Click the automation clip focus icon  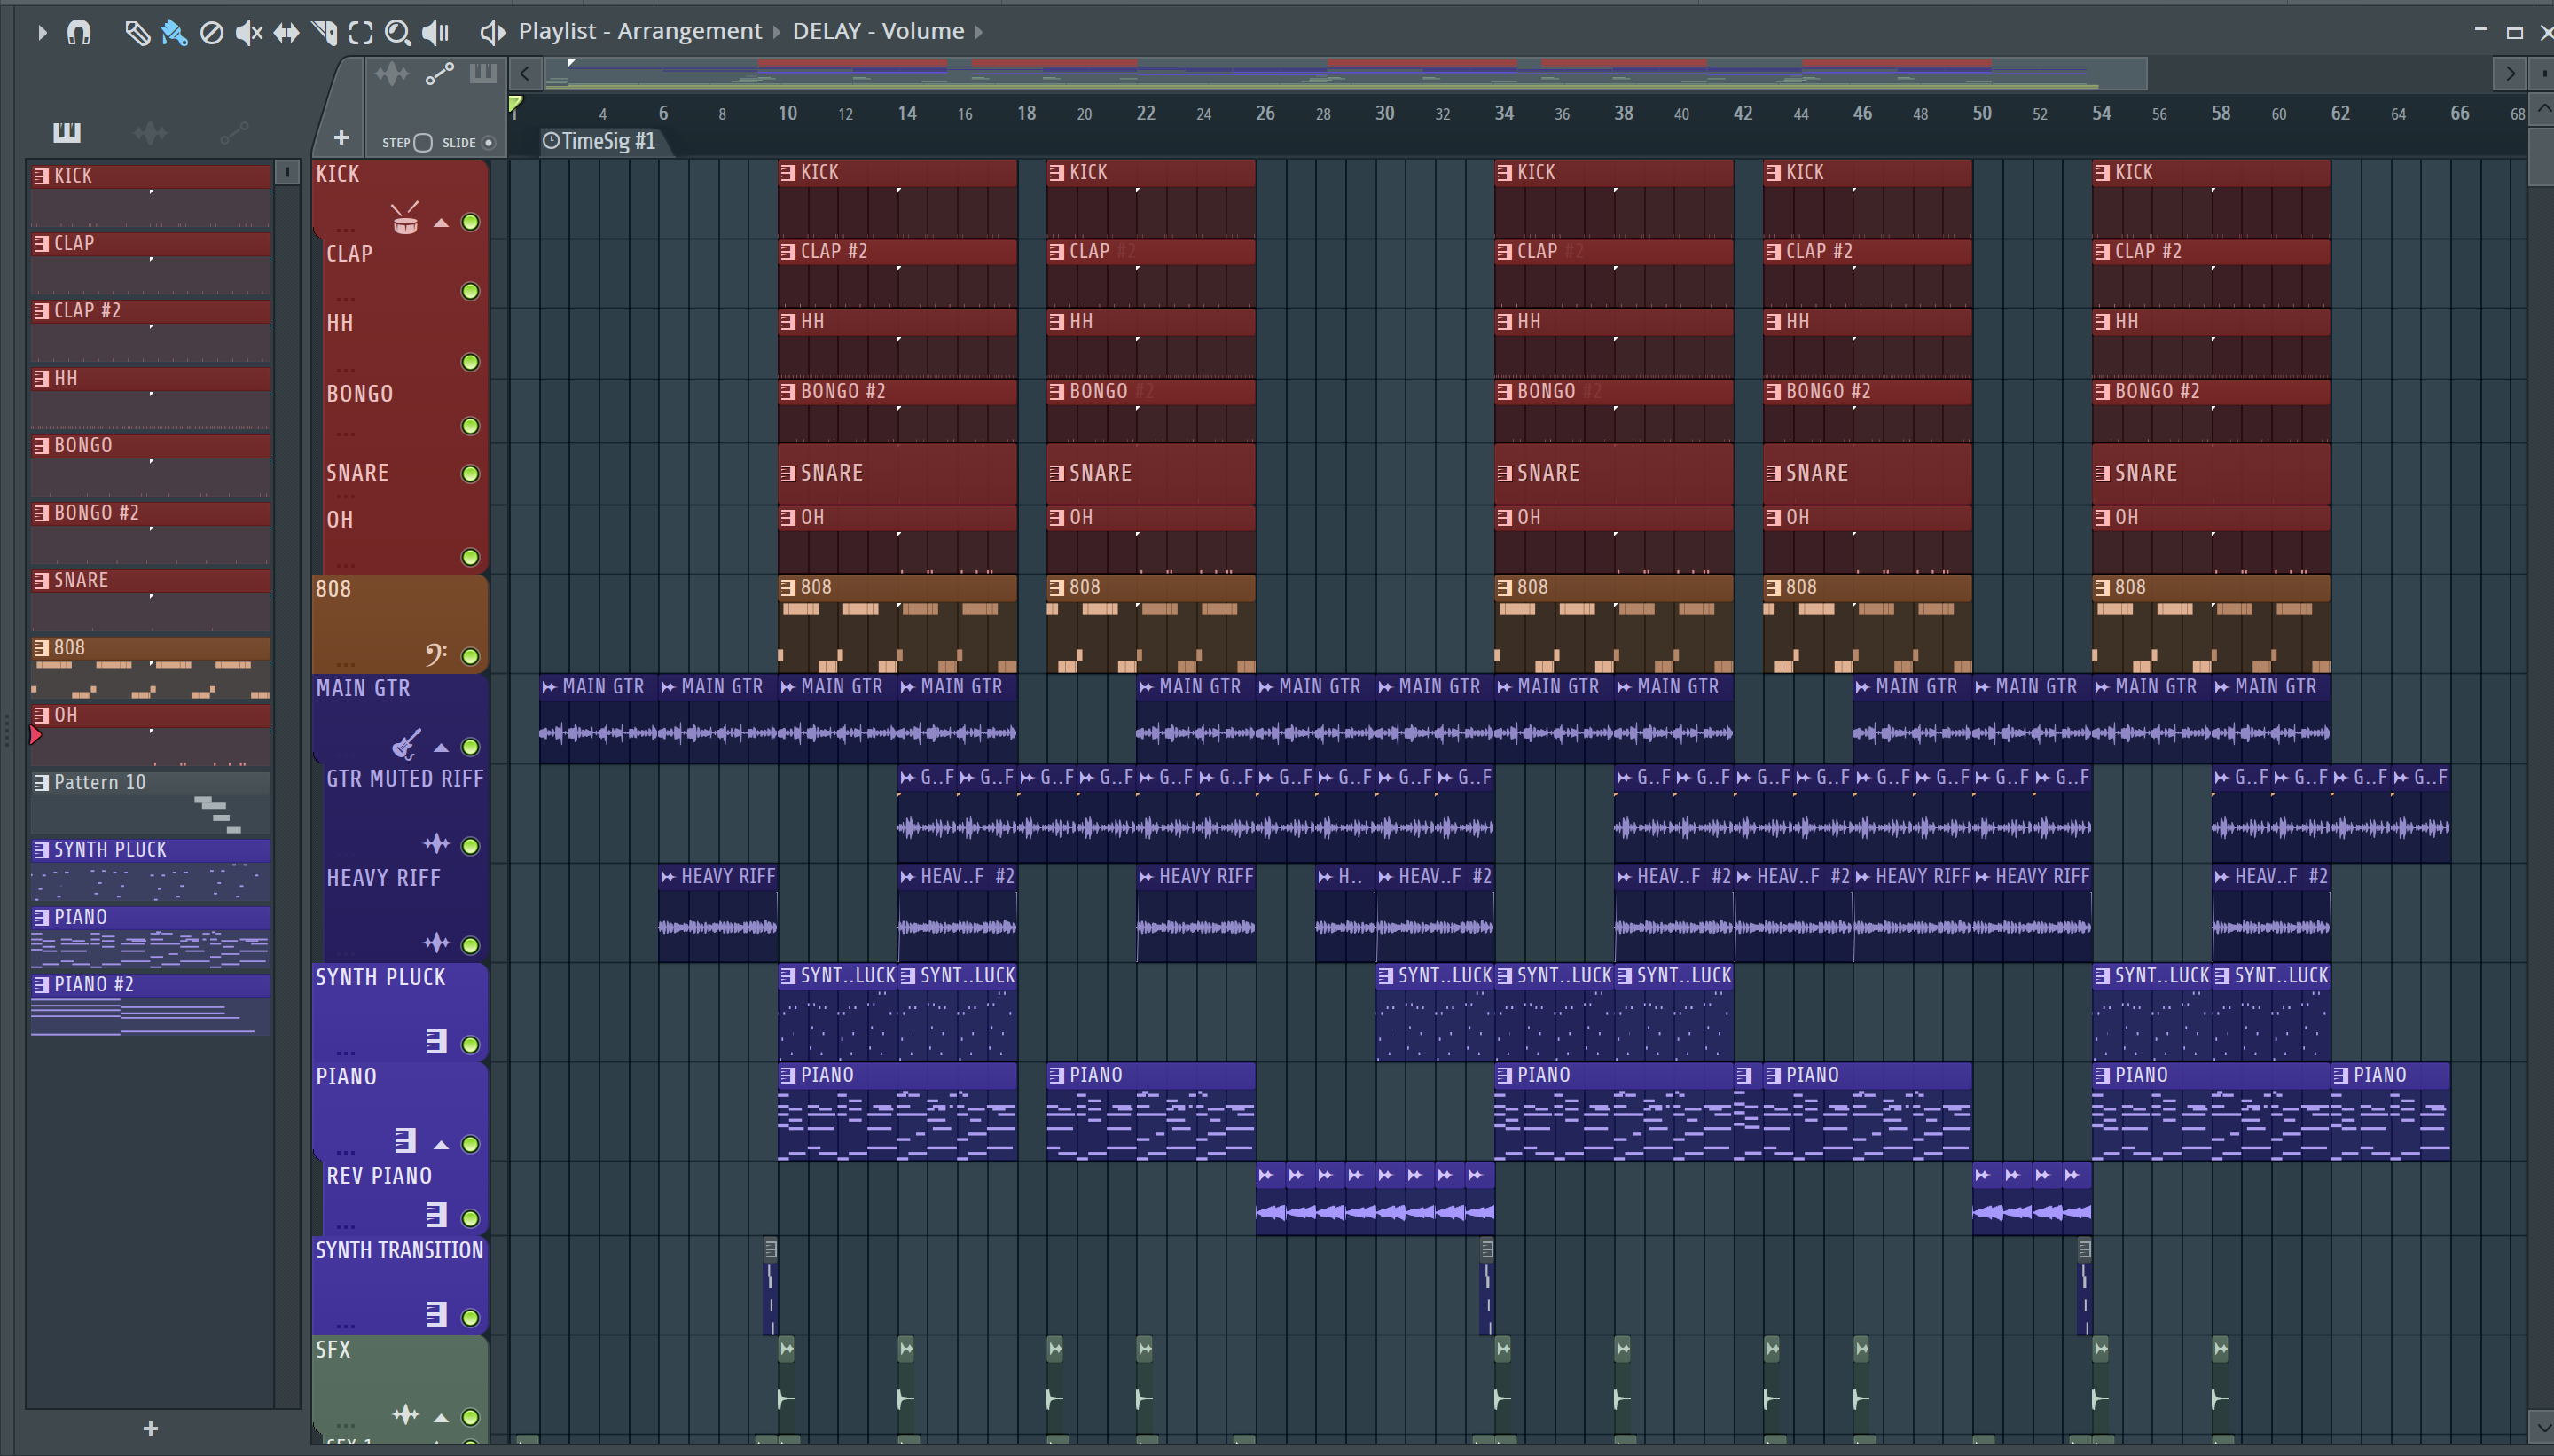click(x=440, y=74)
